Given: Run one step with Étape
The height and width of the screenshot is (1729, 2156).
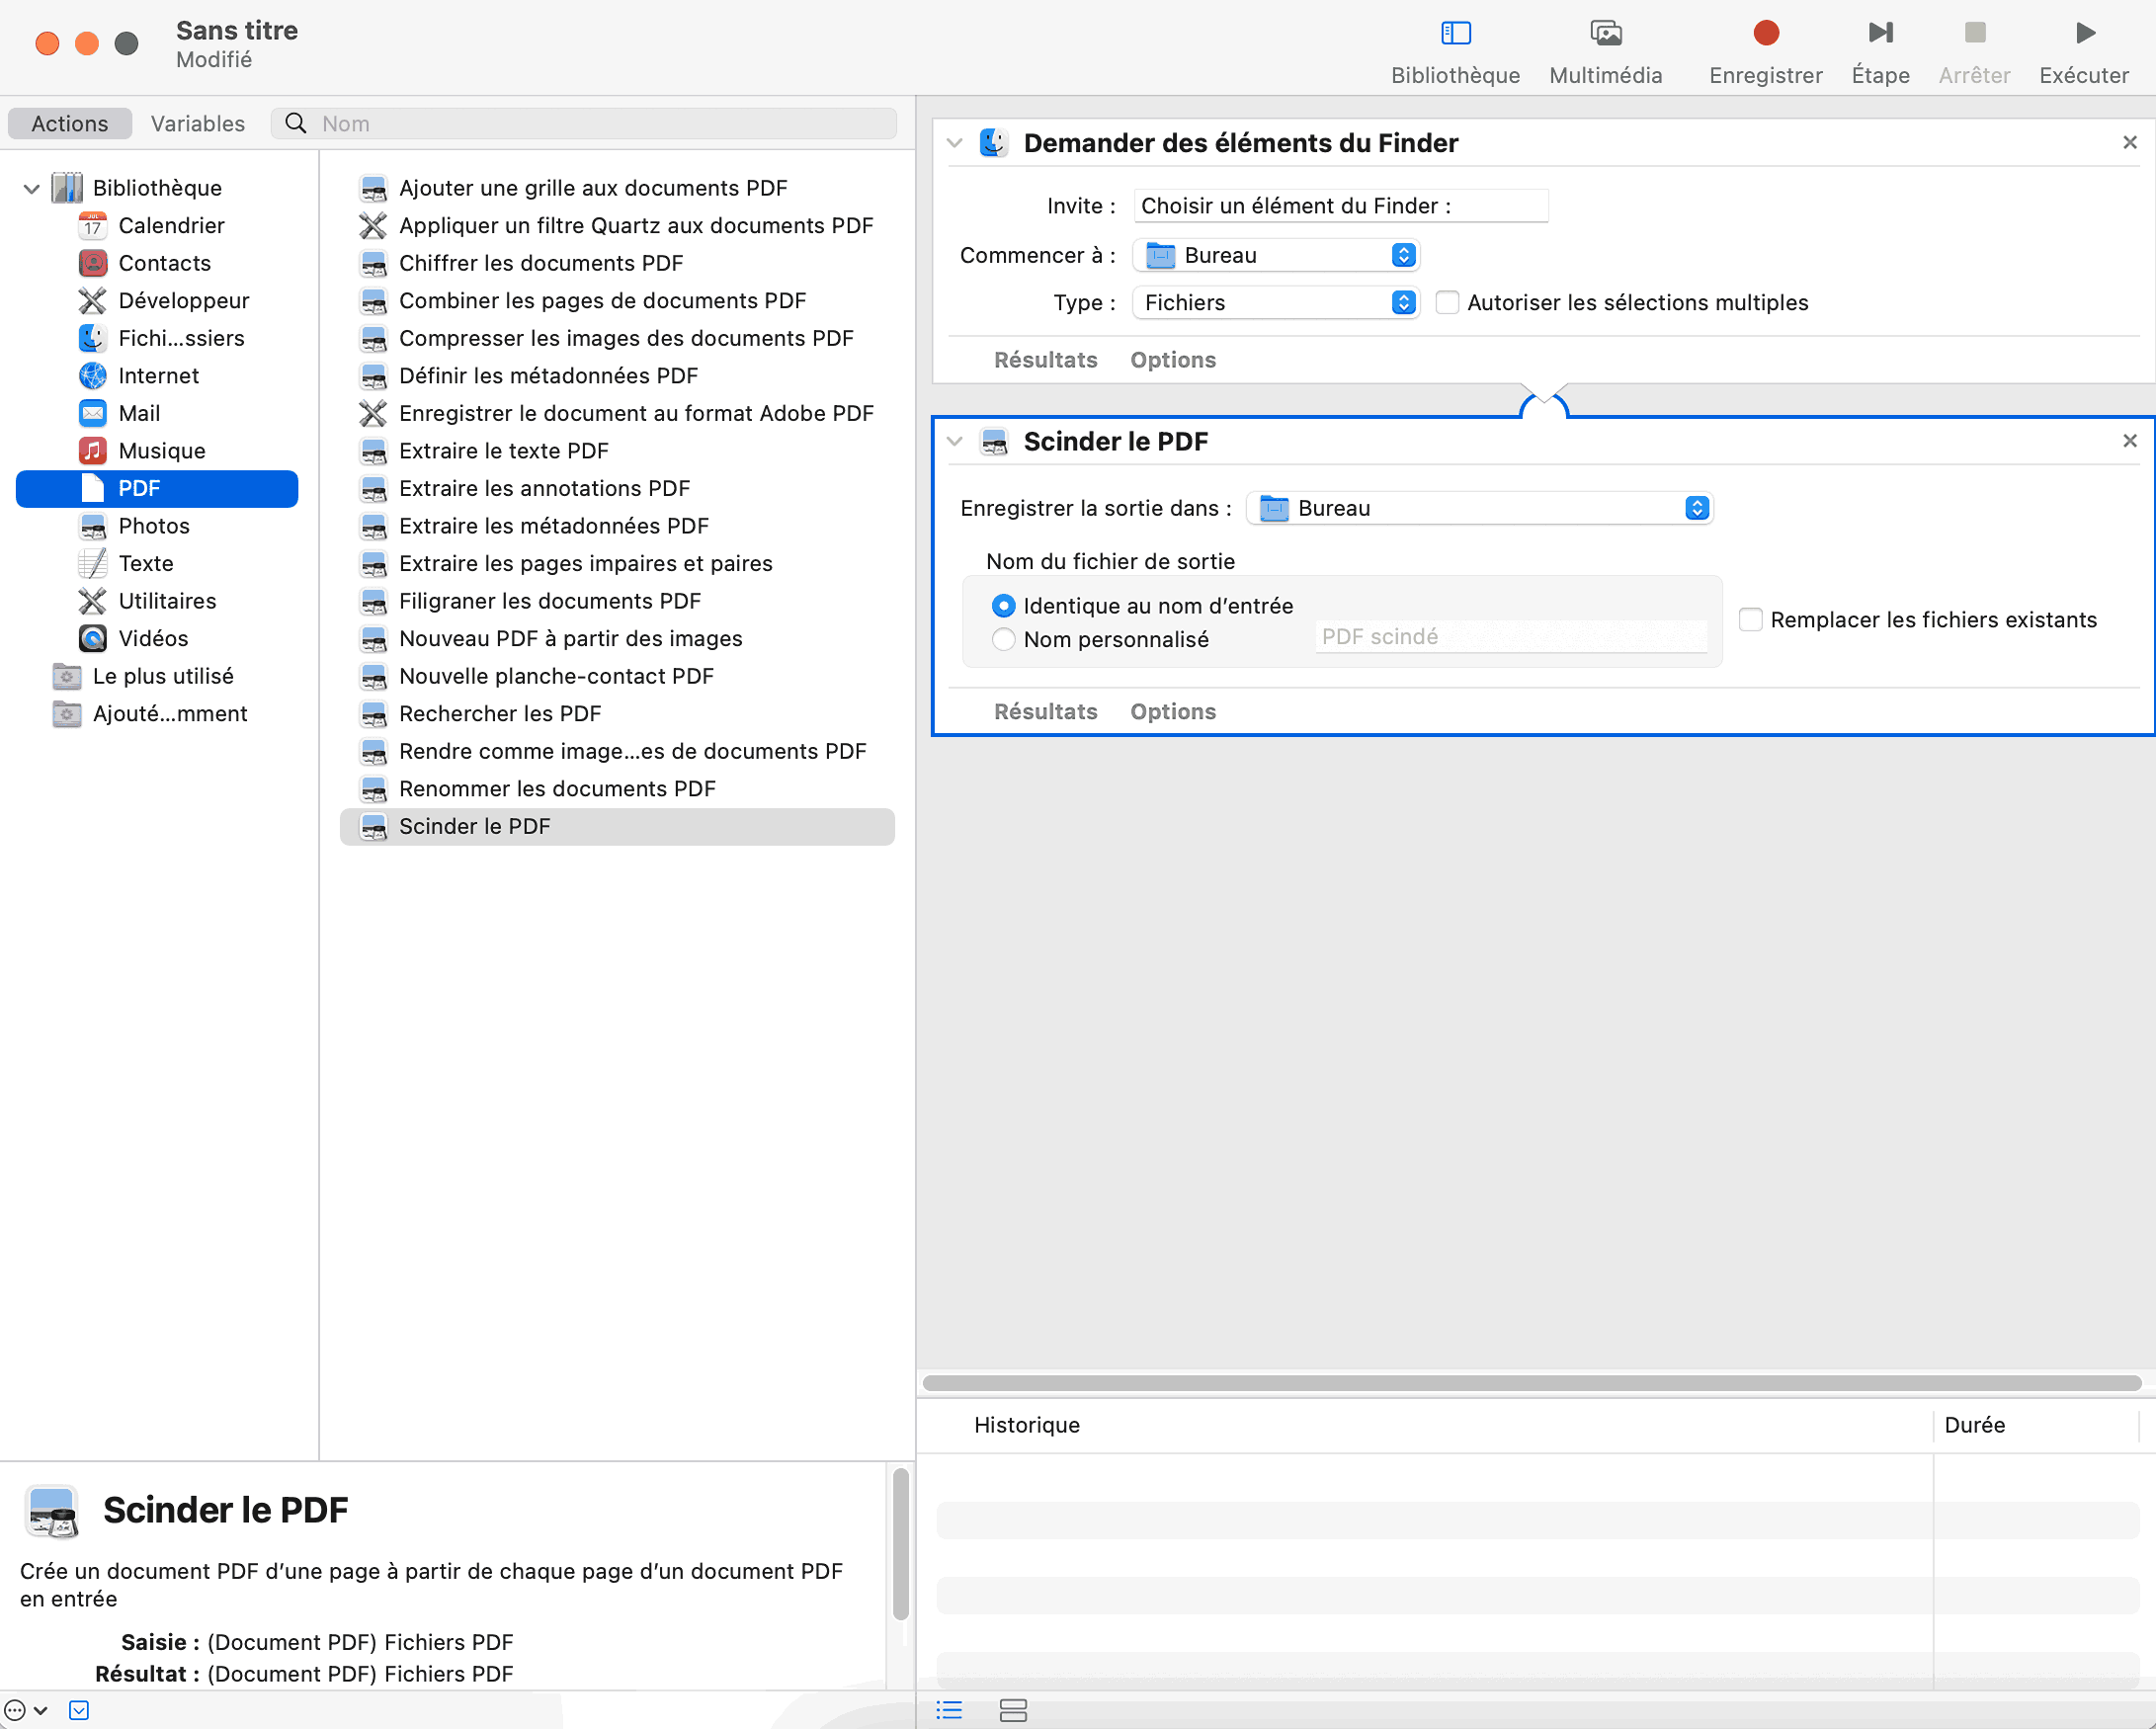Looking at the screenshot, I should [1880, 33].
